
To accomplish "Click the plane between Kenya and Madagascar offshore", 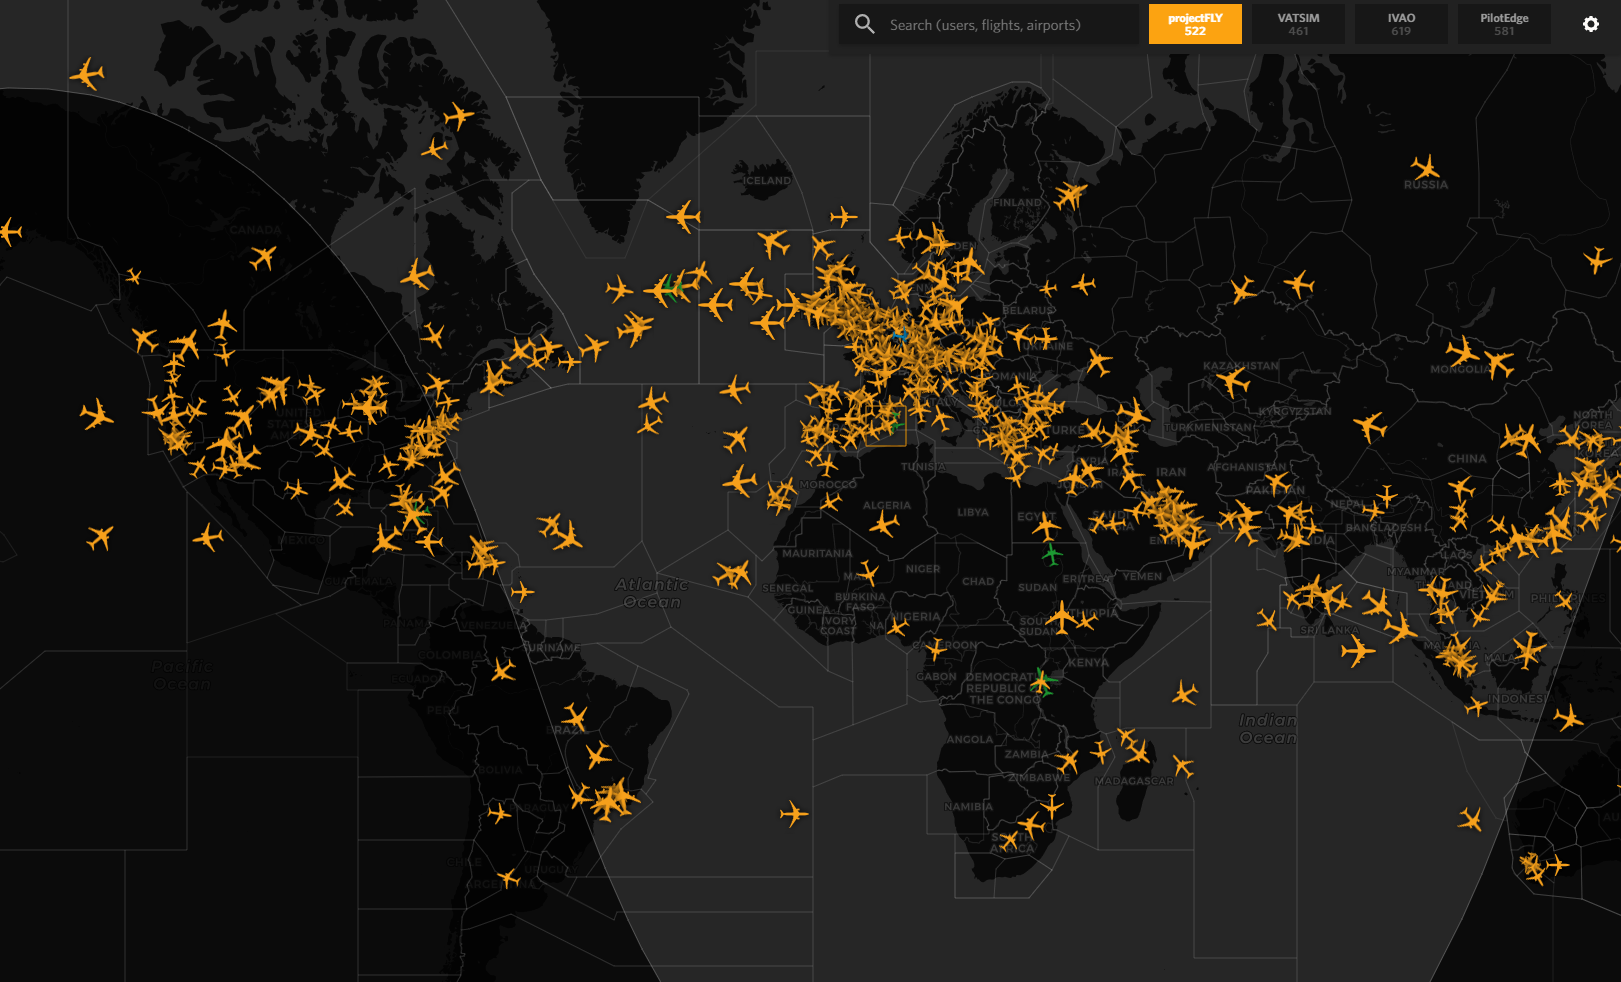I will point(1185,692).
